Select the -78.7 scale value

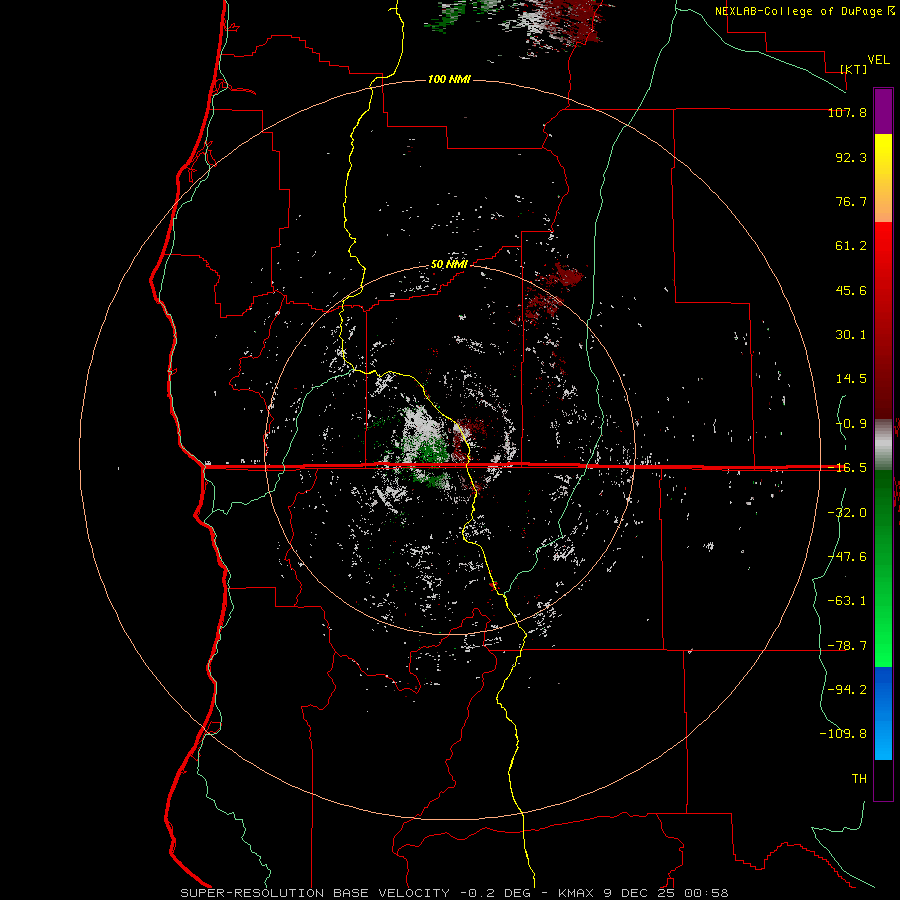(847, 645)
